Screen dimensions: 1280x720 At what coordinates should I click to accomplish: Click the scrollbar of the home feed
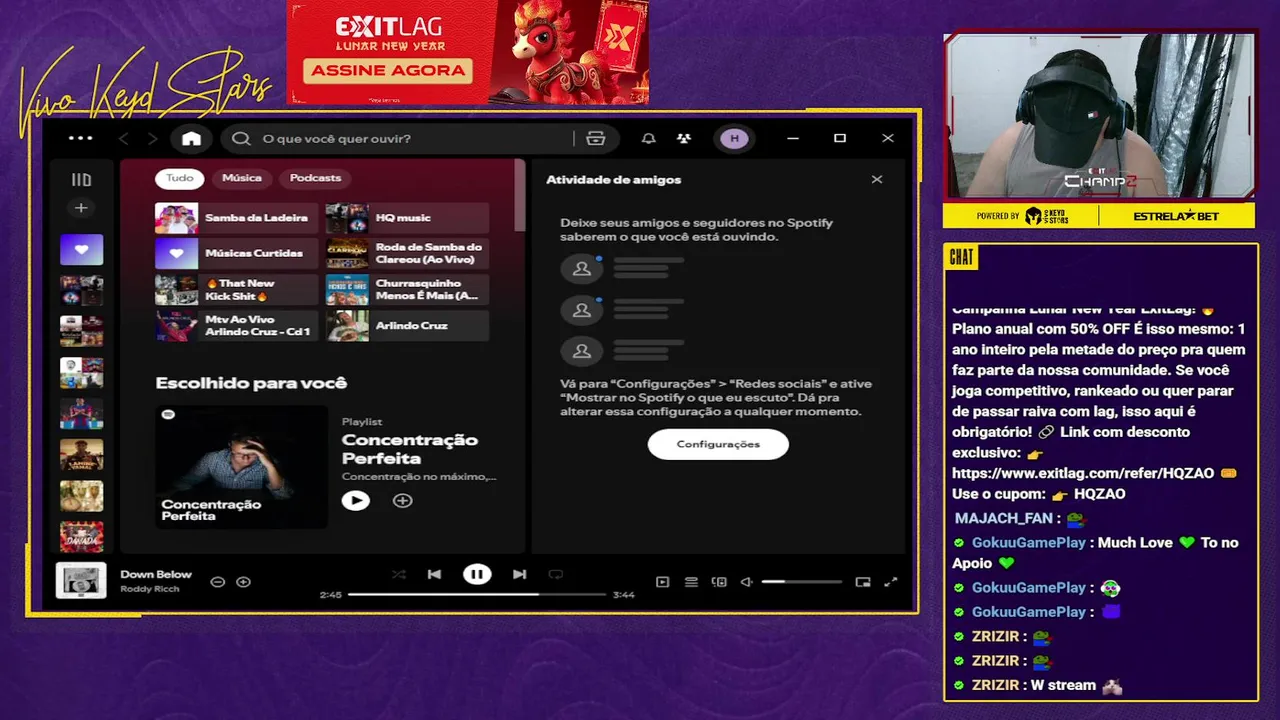[x=519, y=195]
